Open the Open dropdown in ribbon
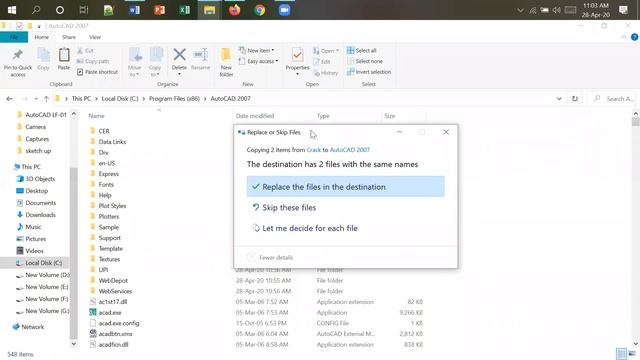 click(x=326, y=51)
